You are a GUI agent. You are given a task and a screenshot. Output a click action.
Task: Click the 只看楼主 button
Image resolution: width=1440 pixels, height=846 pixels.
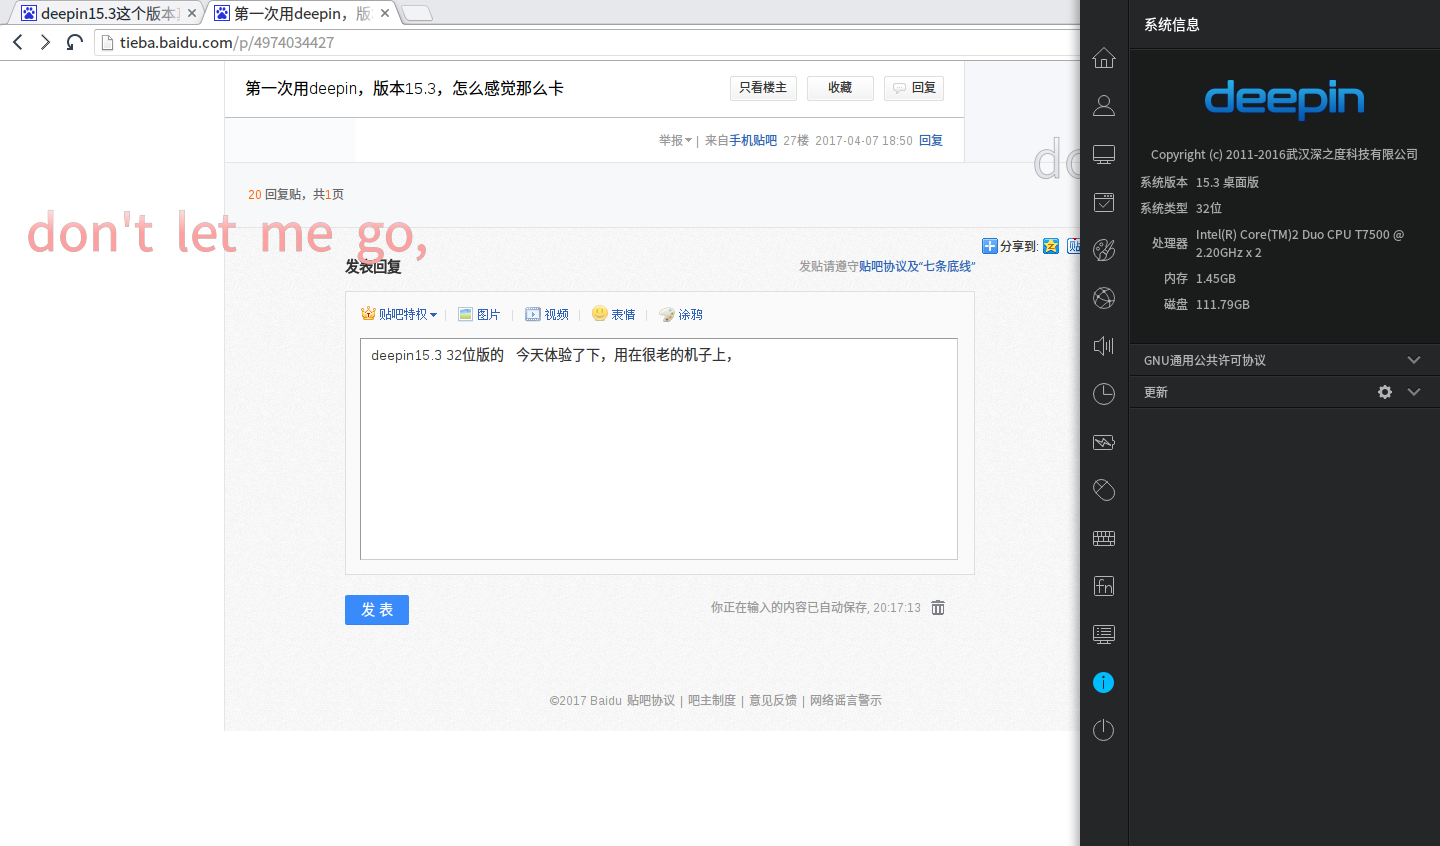763,88
